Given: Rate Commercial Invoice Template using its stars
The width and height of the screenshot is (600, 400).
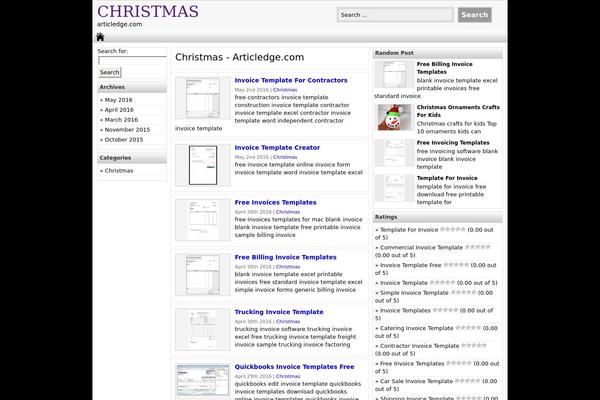Looking at the screenshot, I should click(x=478, y=247).
